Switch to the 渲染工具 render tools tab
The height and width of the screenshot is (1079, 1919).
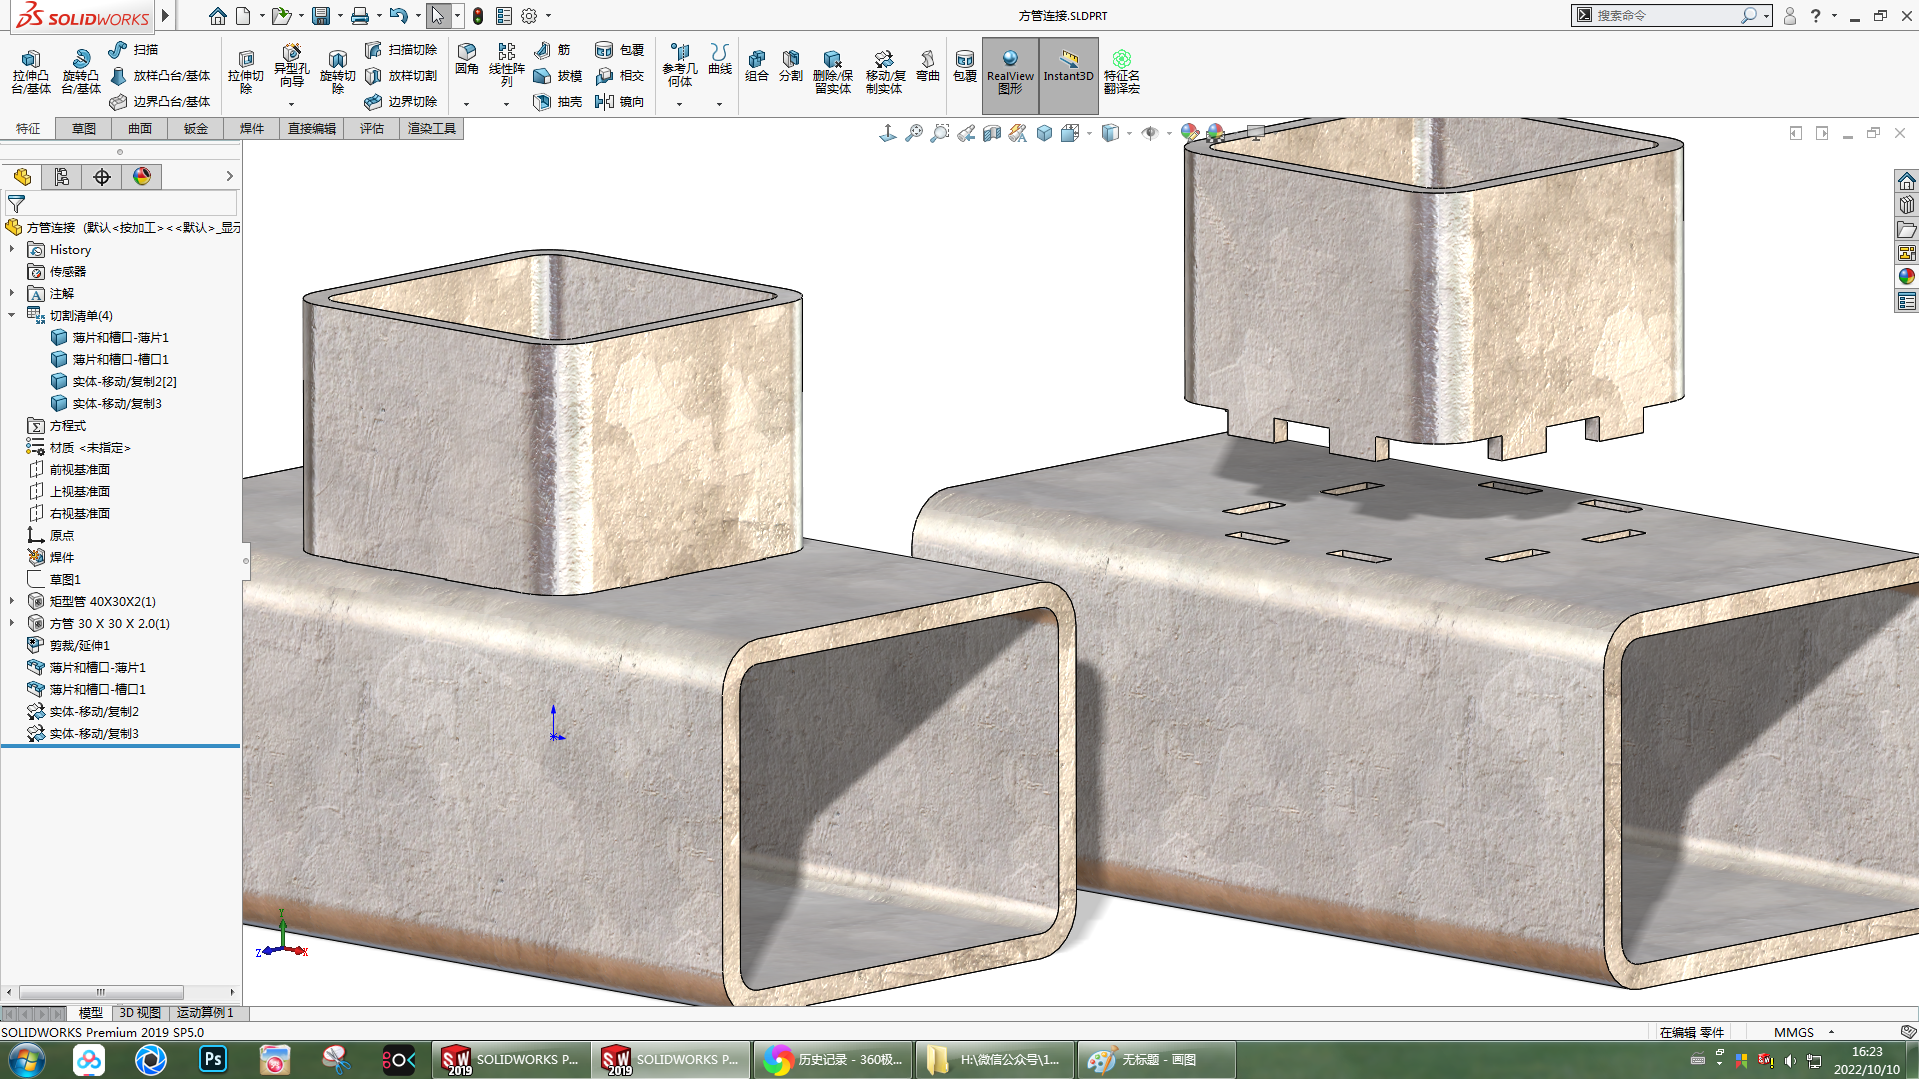pos(432,128)
